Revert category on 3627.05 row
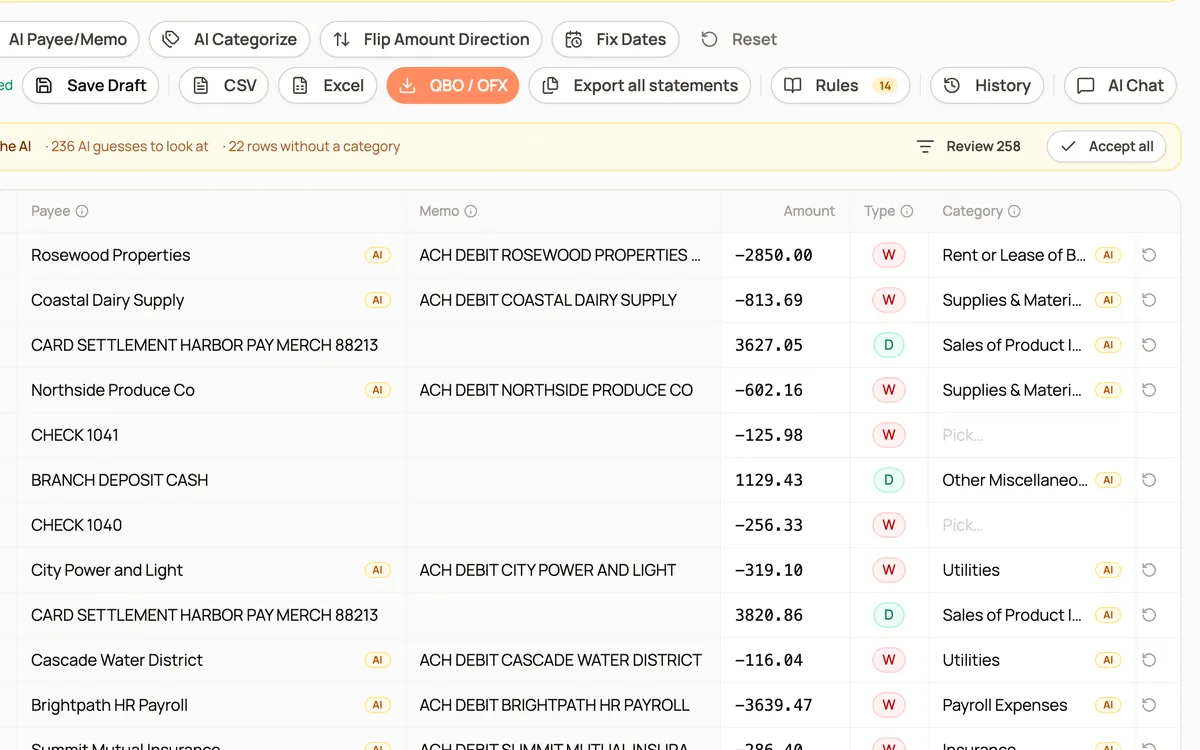Image resolution: width=1200 pixels, height=750 pixels. (x=1149, y=345)
